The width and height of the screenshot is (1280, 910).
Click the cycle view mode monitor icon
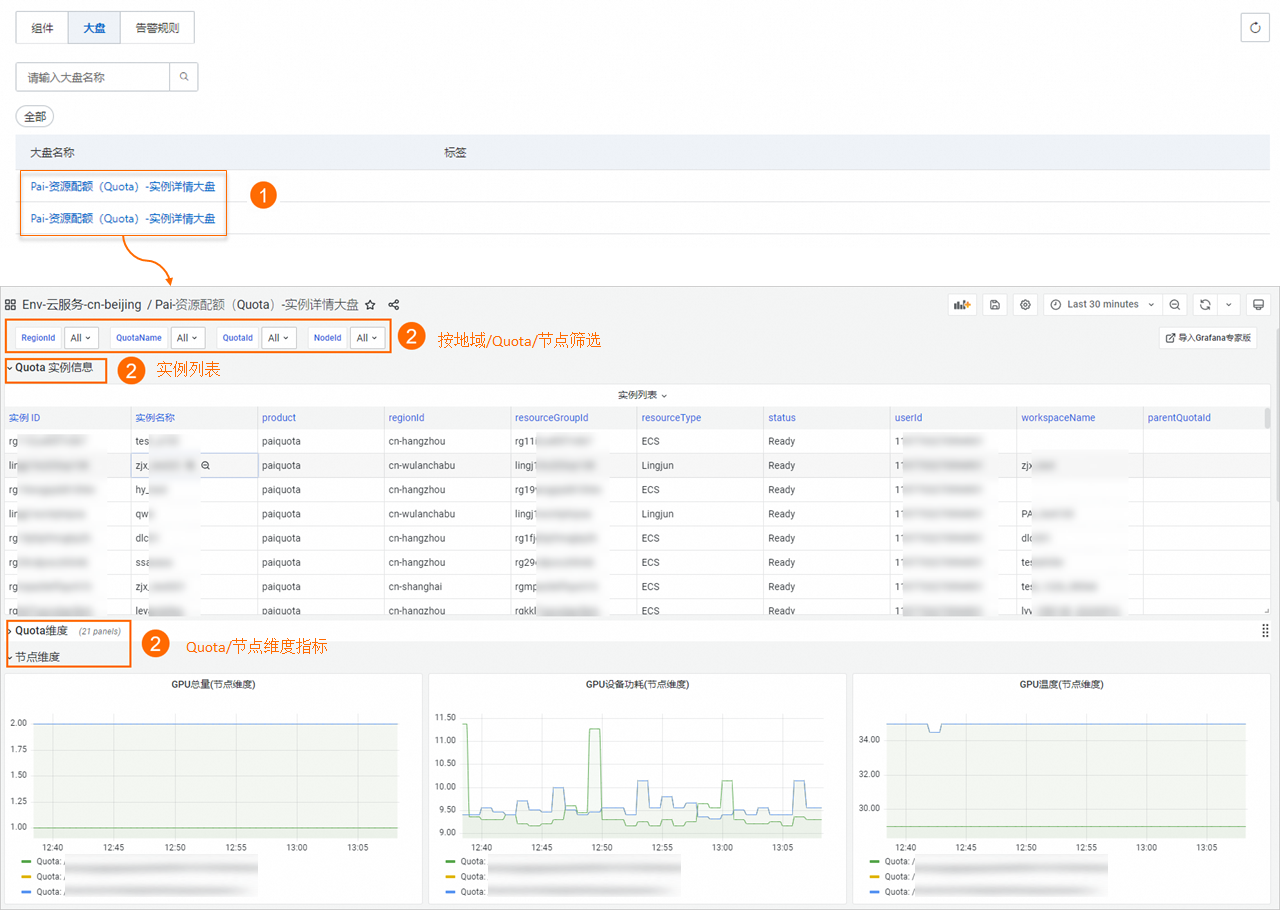point(1259,305)
